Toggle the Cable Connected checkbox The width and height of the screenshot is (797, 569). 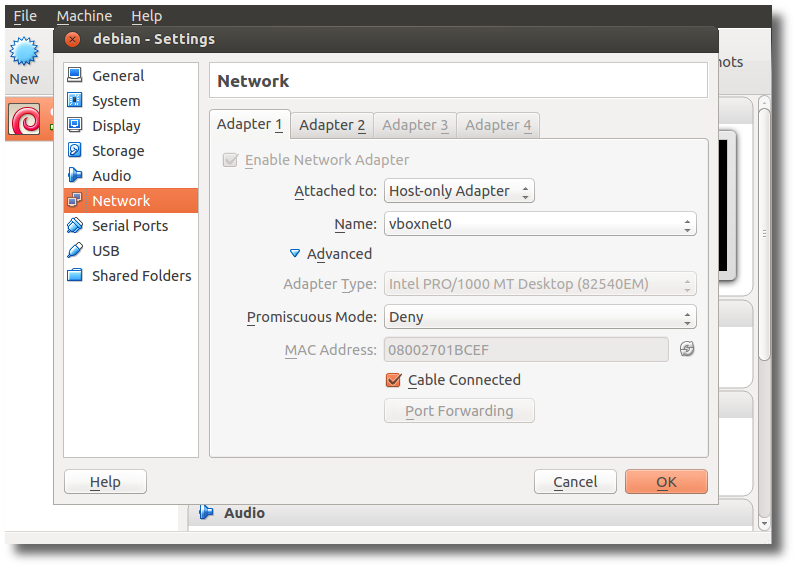click(x=393, y=380)
